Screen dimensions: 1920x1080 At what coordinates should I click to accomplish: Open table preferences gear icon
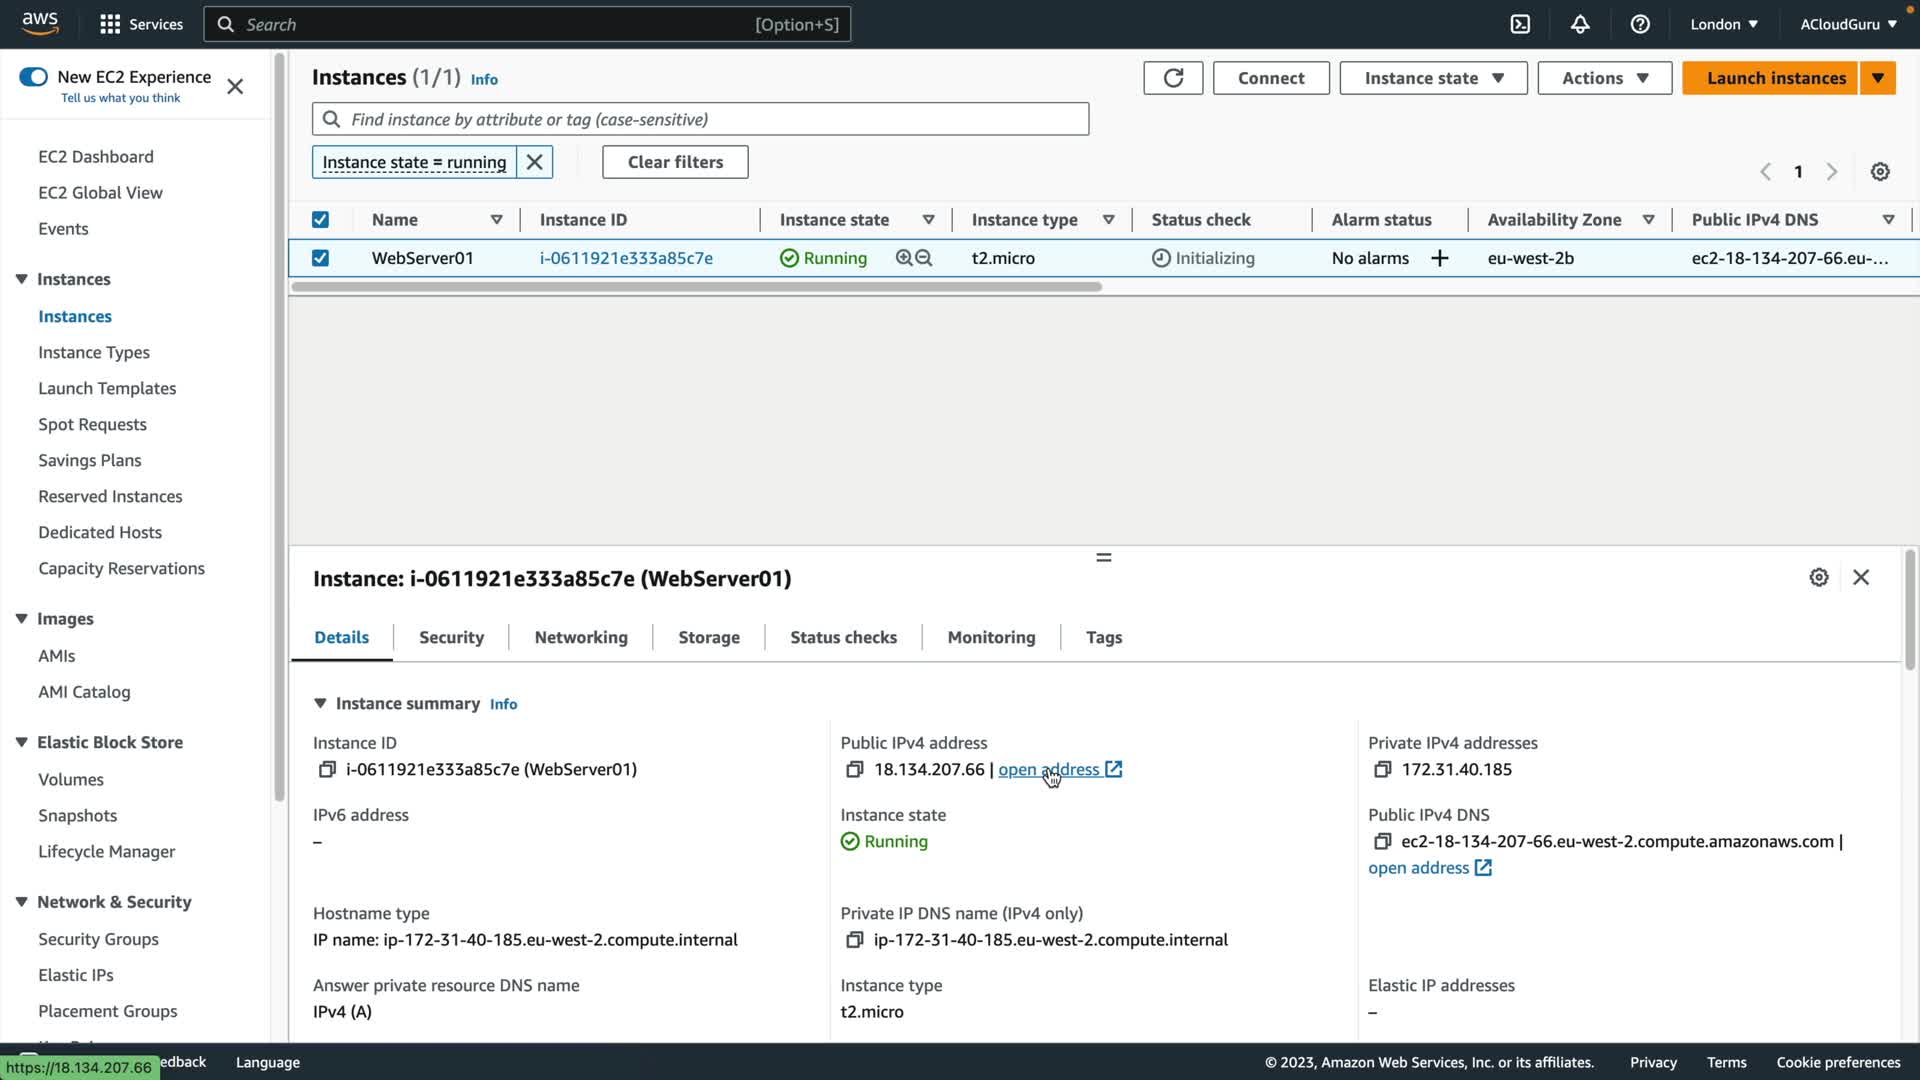tap(1880, 172)
